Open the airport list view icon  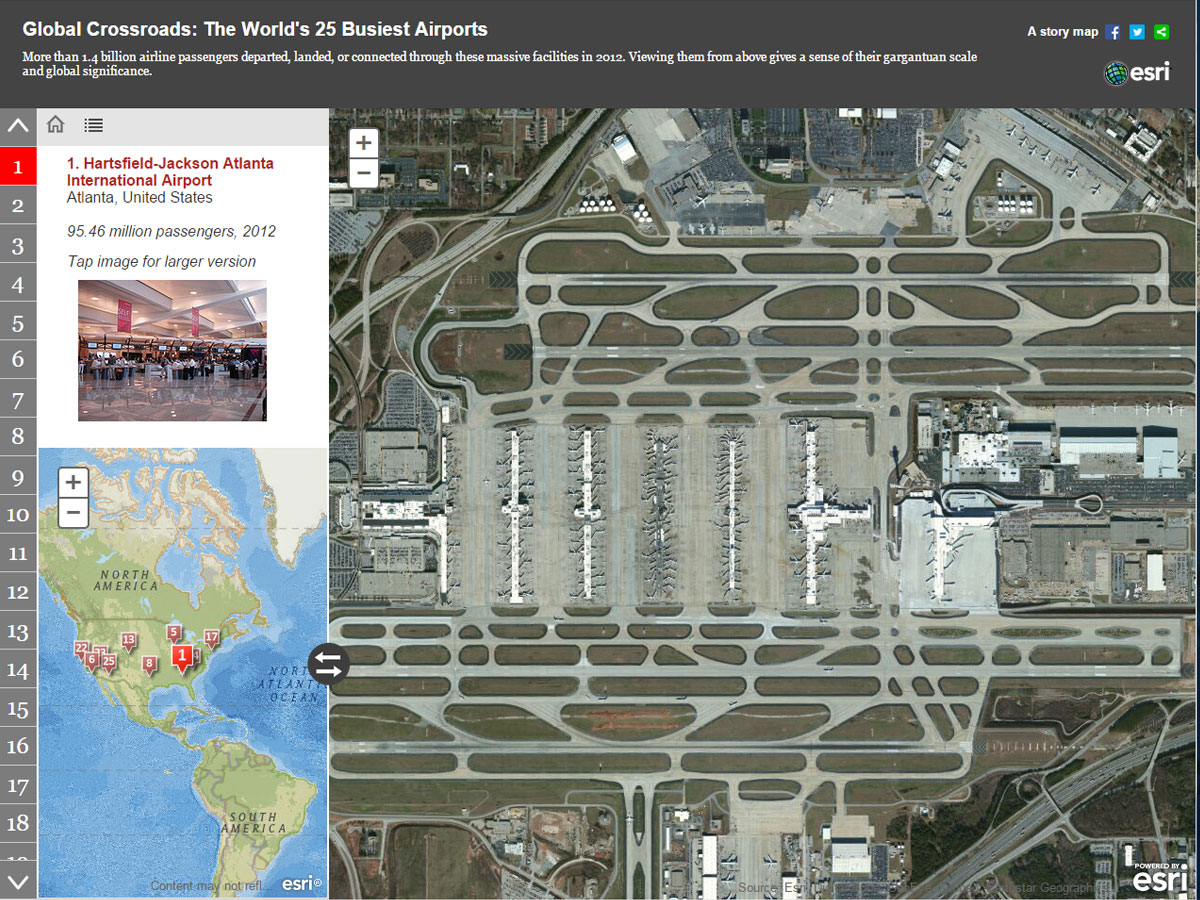pos(93,125)
